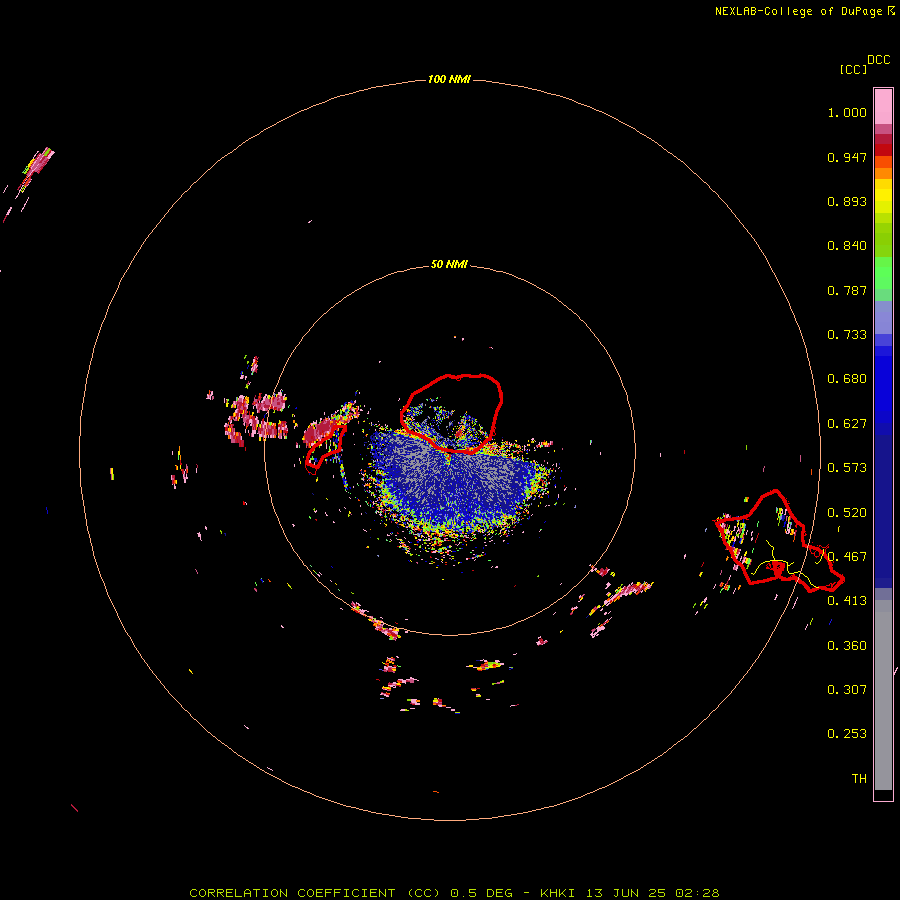Click the 0.573 scale value

pyautogui.click(x=847, y=468)
